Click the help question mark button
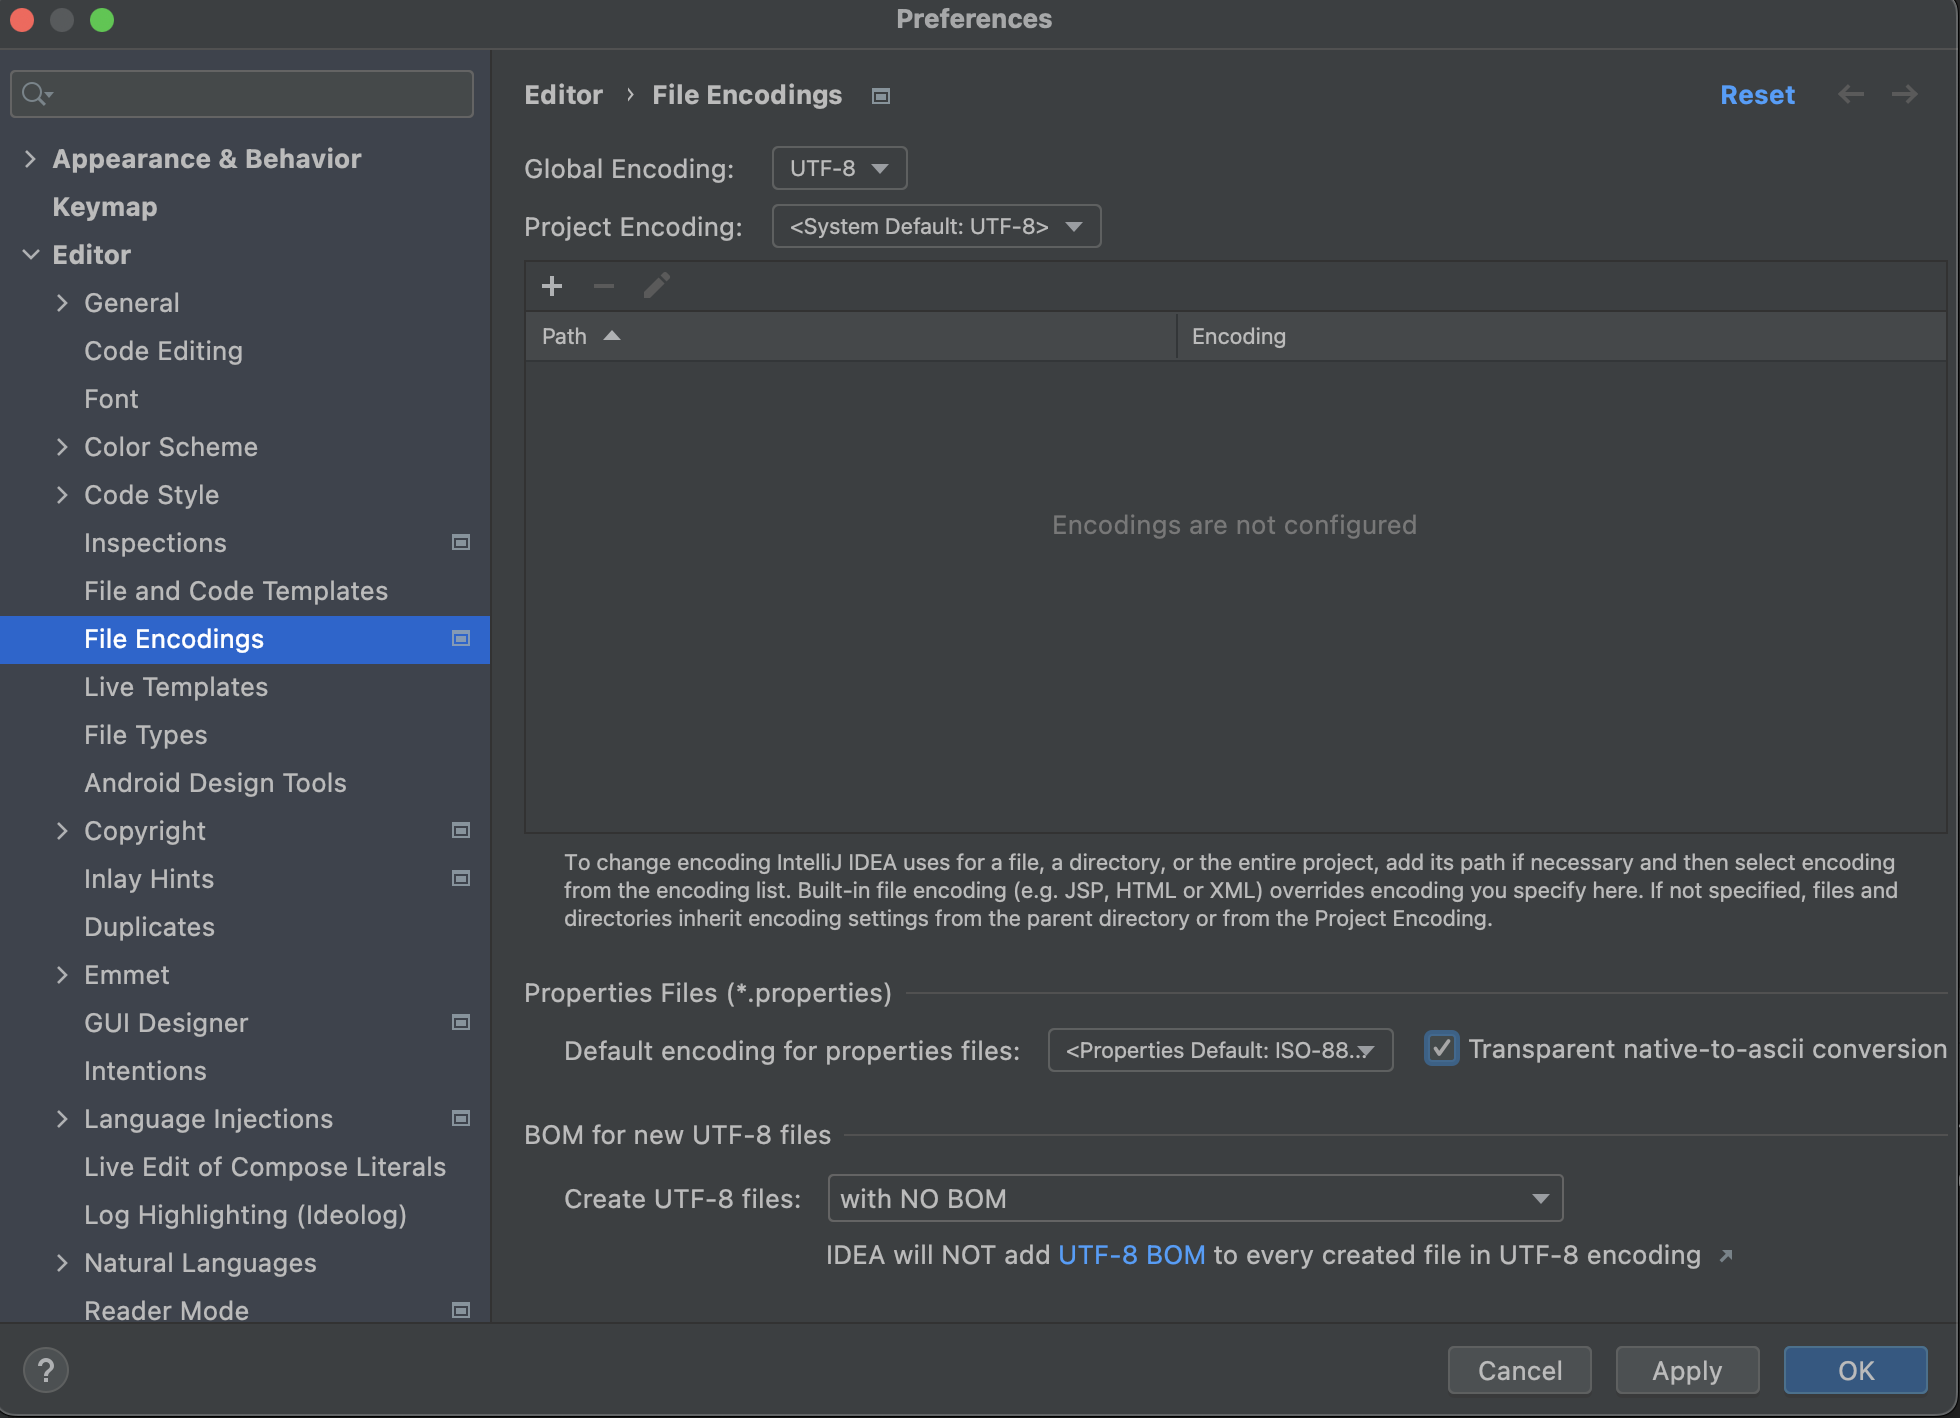The image size is (1960, 1418). [46, 1370]
